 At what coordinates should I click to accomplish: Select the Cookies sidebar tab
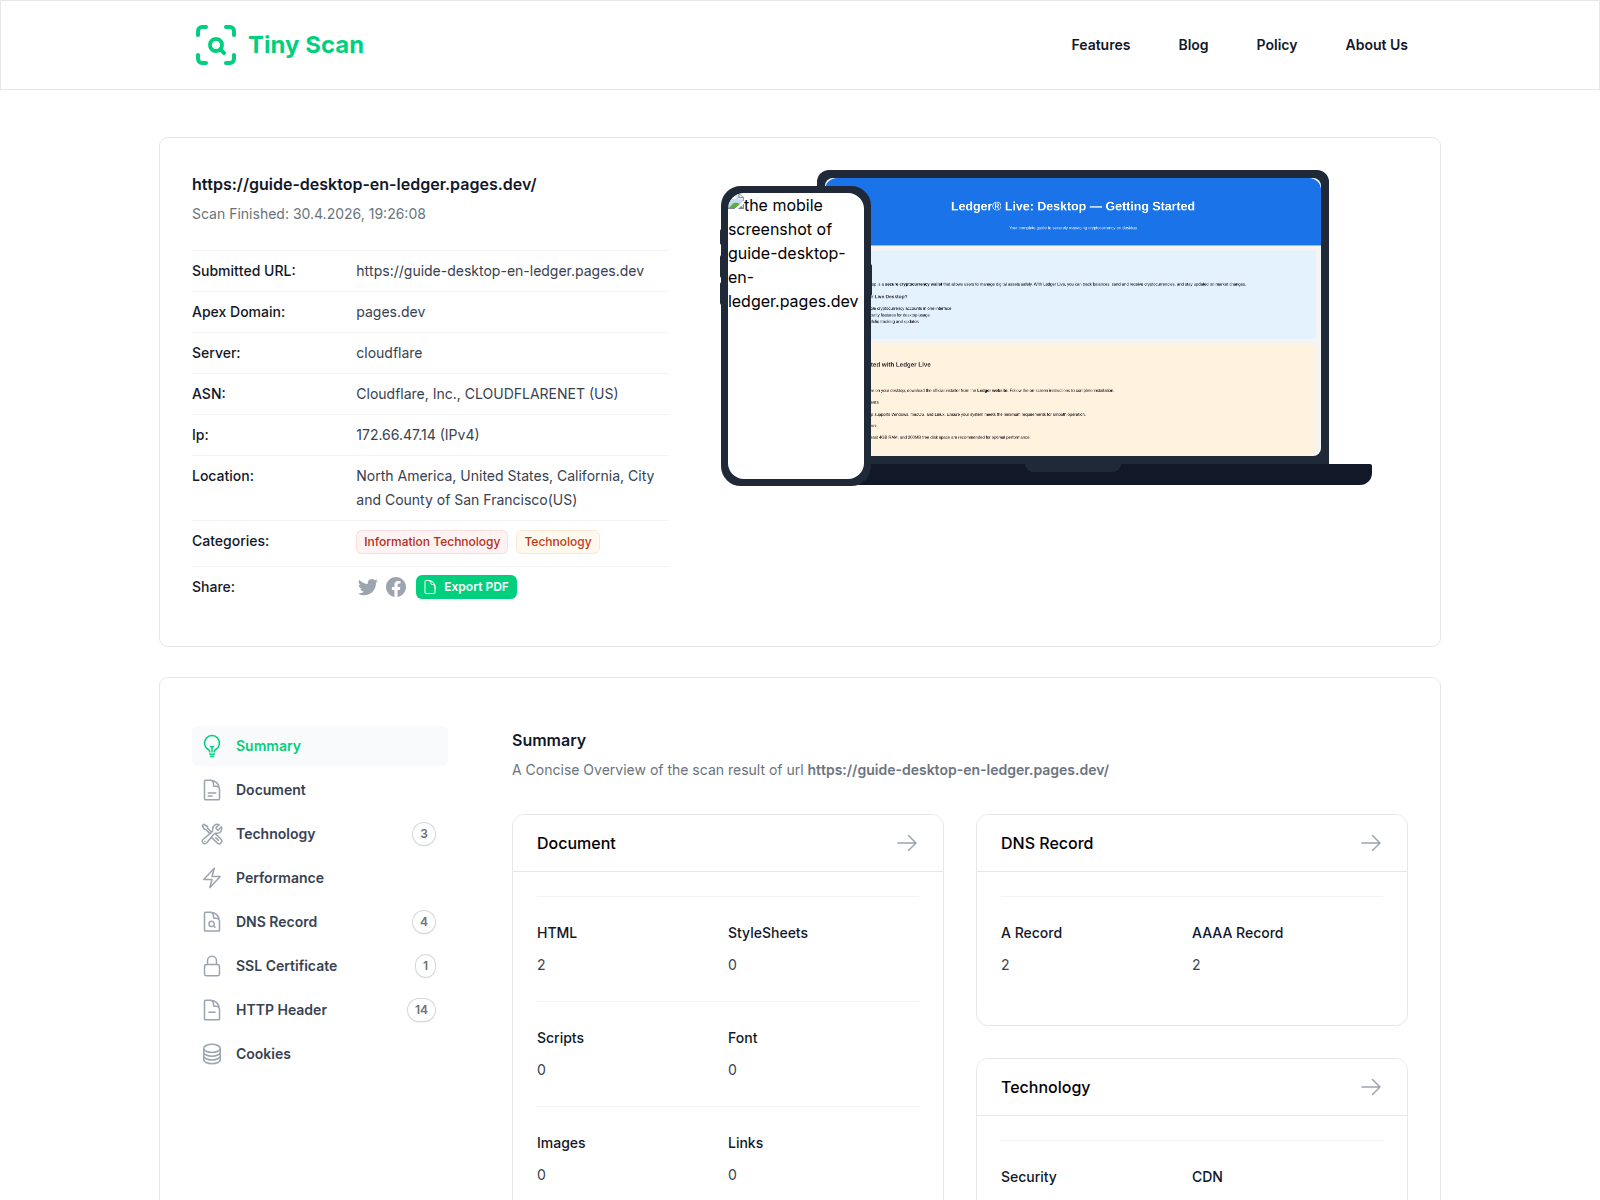click(x=320, y=1054)
